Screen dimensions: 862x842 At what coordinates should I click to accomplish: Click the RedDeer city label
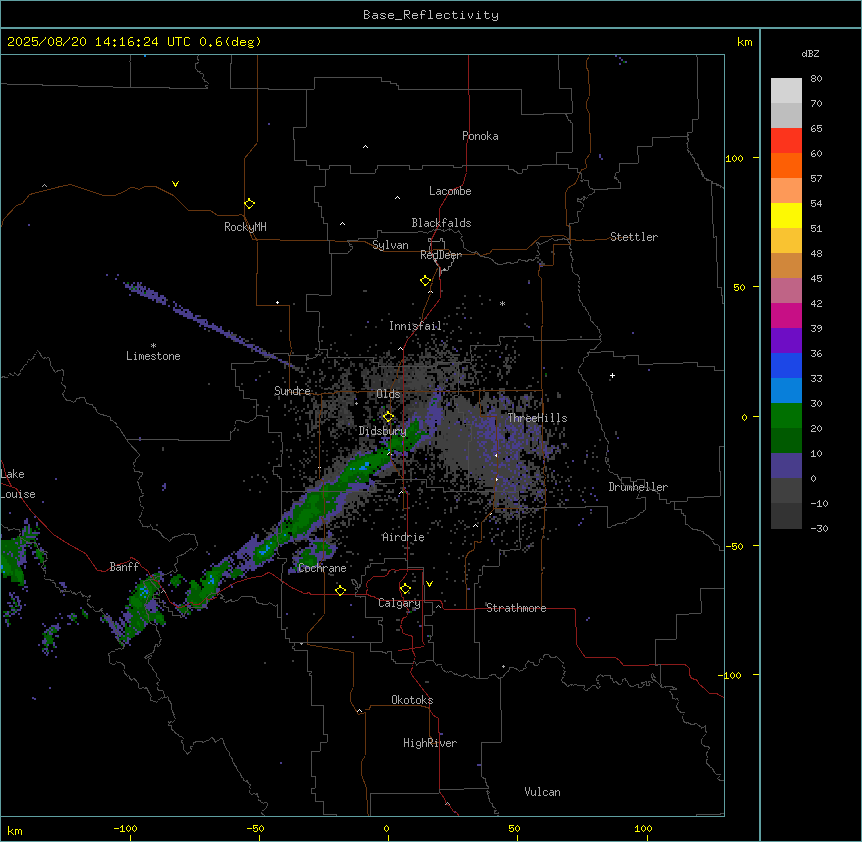click(x=441, y=255)
